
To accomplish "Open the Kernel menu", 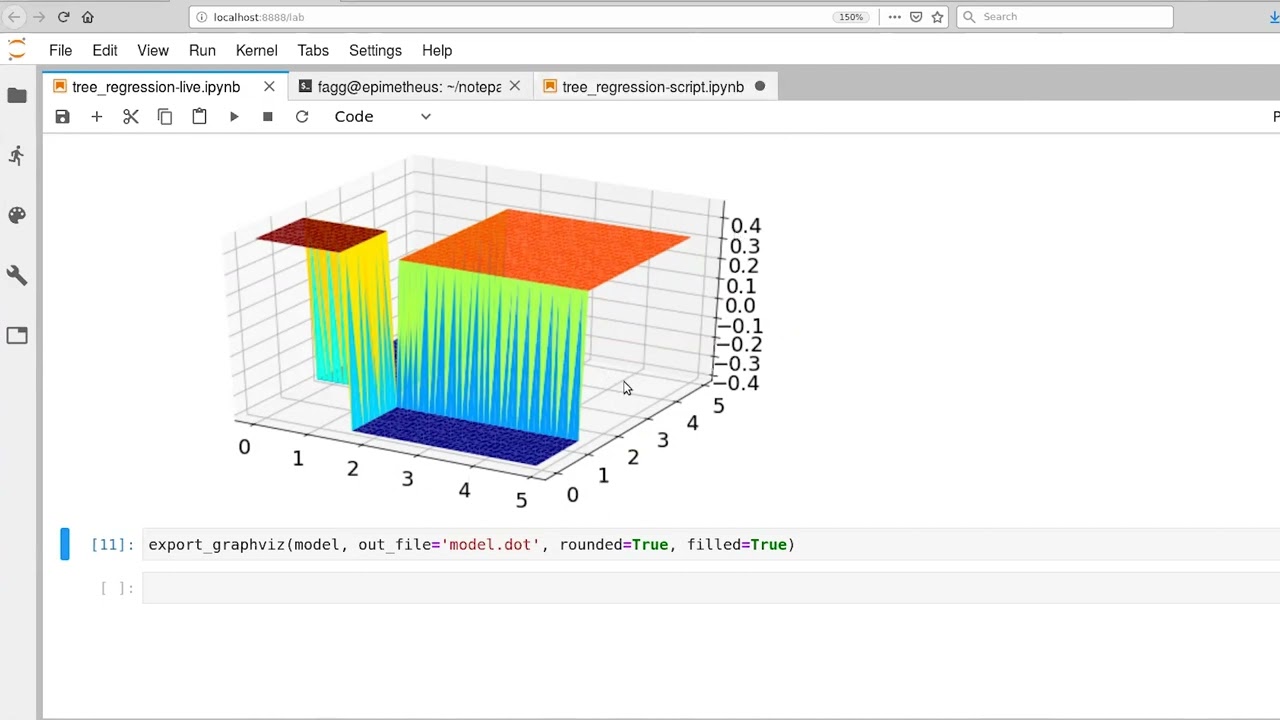I will tap(257, 50).
